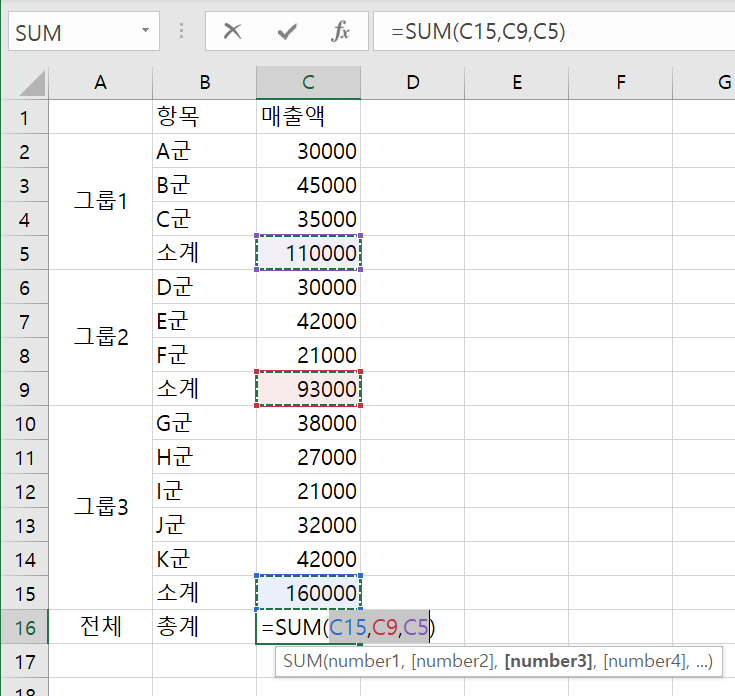Select column A header
The width and height of the screenshot is (735, 696).
[x=100, y=83]
